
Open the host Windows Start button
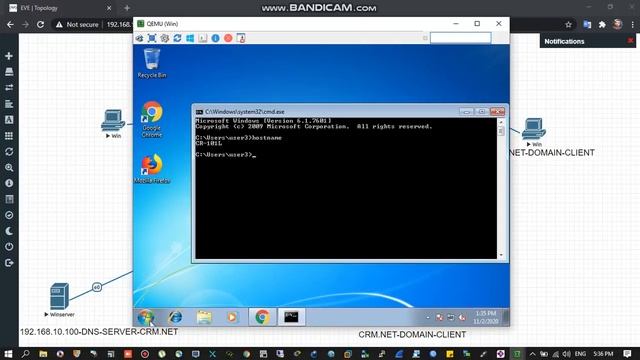point(8,353)
